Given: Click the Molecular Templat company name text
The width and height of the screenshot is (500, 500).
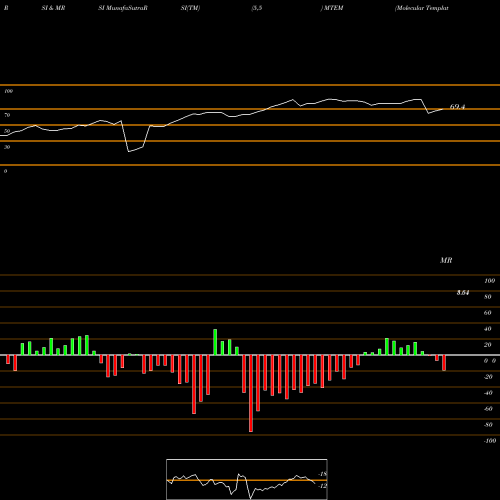Looking at the screenshot, I should [422, 8].
